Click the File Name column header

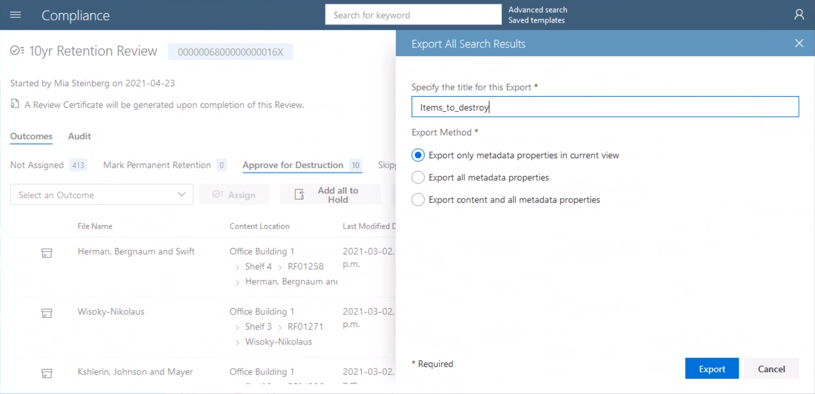click(x=95, y=226)
